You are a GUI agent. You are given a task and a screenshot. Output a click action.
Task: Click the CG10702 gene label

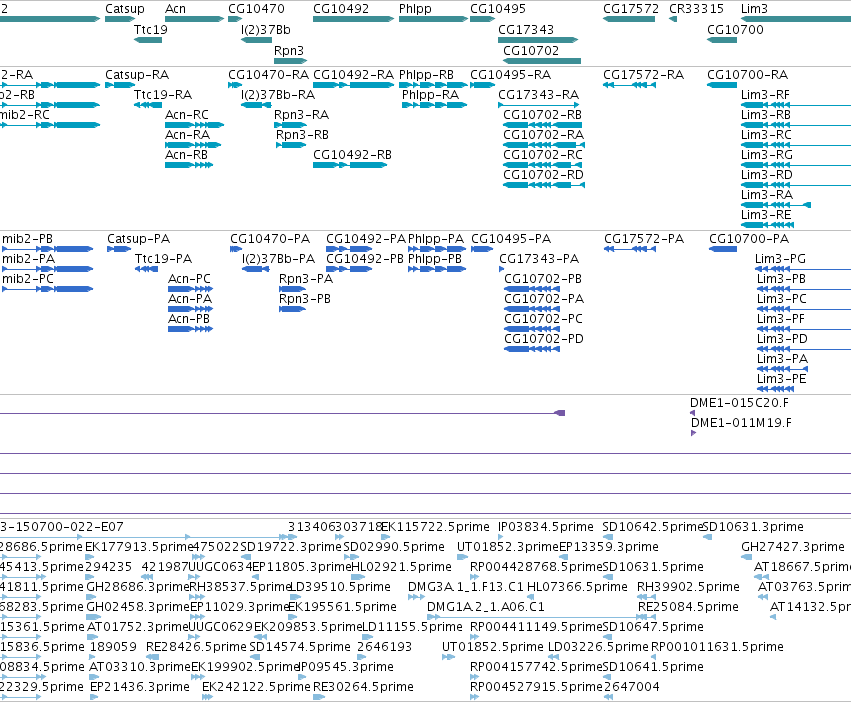tap(531, 50)
